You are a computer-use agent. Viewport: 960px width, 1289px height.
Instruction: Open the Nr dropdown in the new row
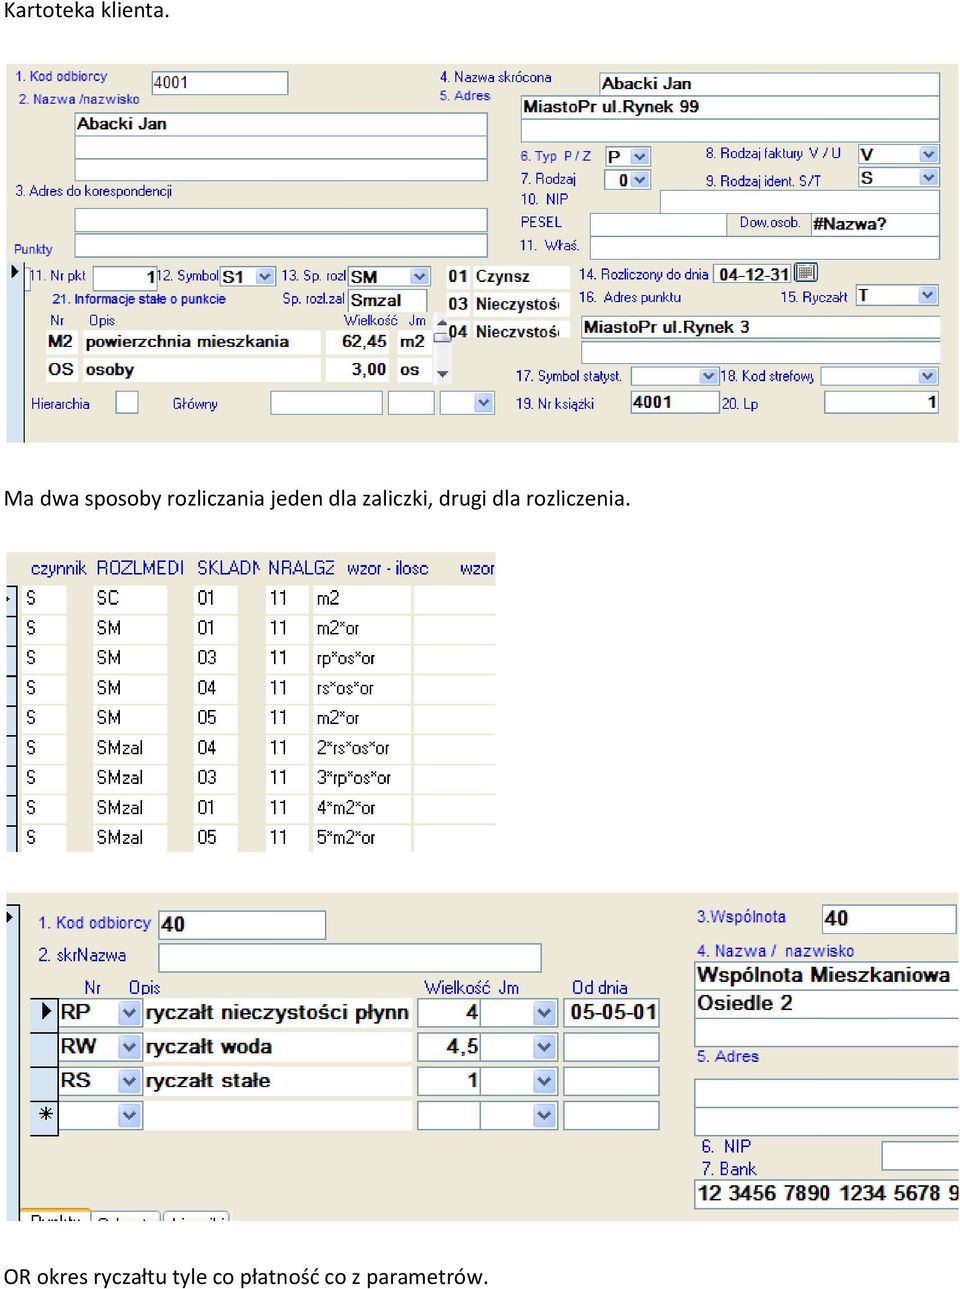click(x=129, y=1115)
